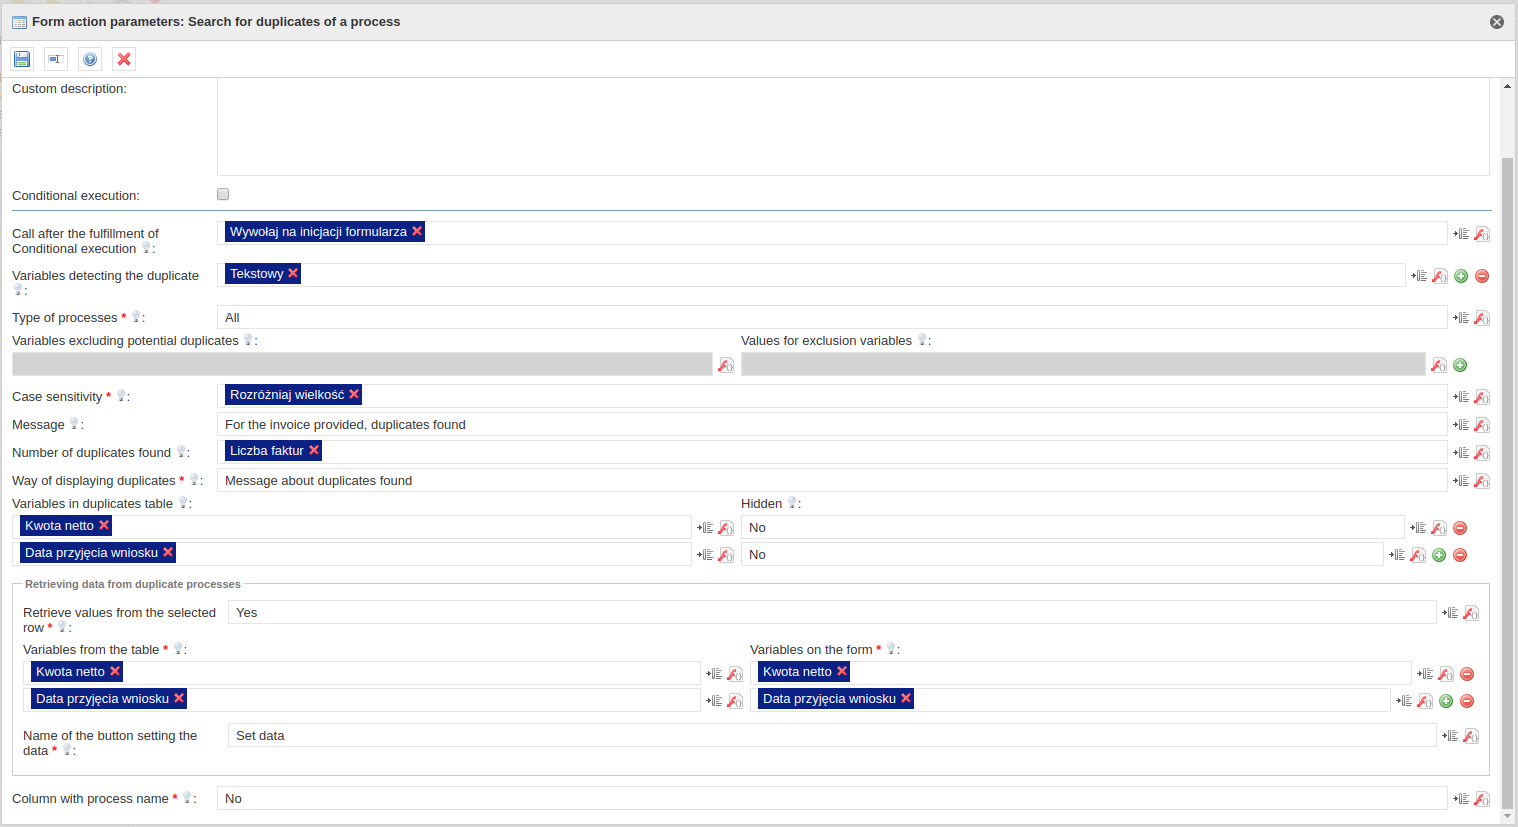Open the Way of displaying duplicates dropdown
This screenshot has height=827, width=1518.
[x=832, y=480]
